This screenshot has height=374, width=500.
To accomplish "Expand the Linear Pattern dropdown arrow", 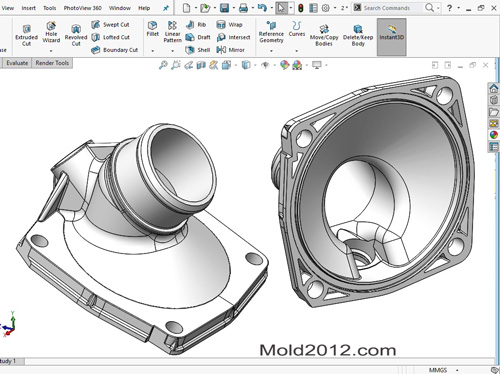I will pos(172,51).
